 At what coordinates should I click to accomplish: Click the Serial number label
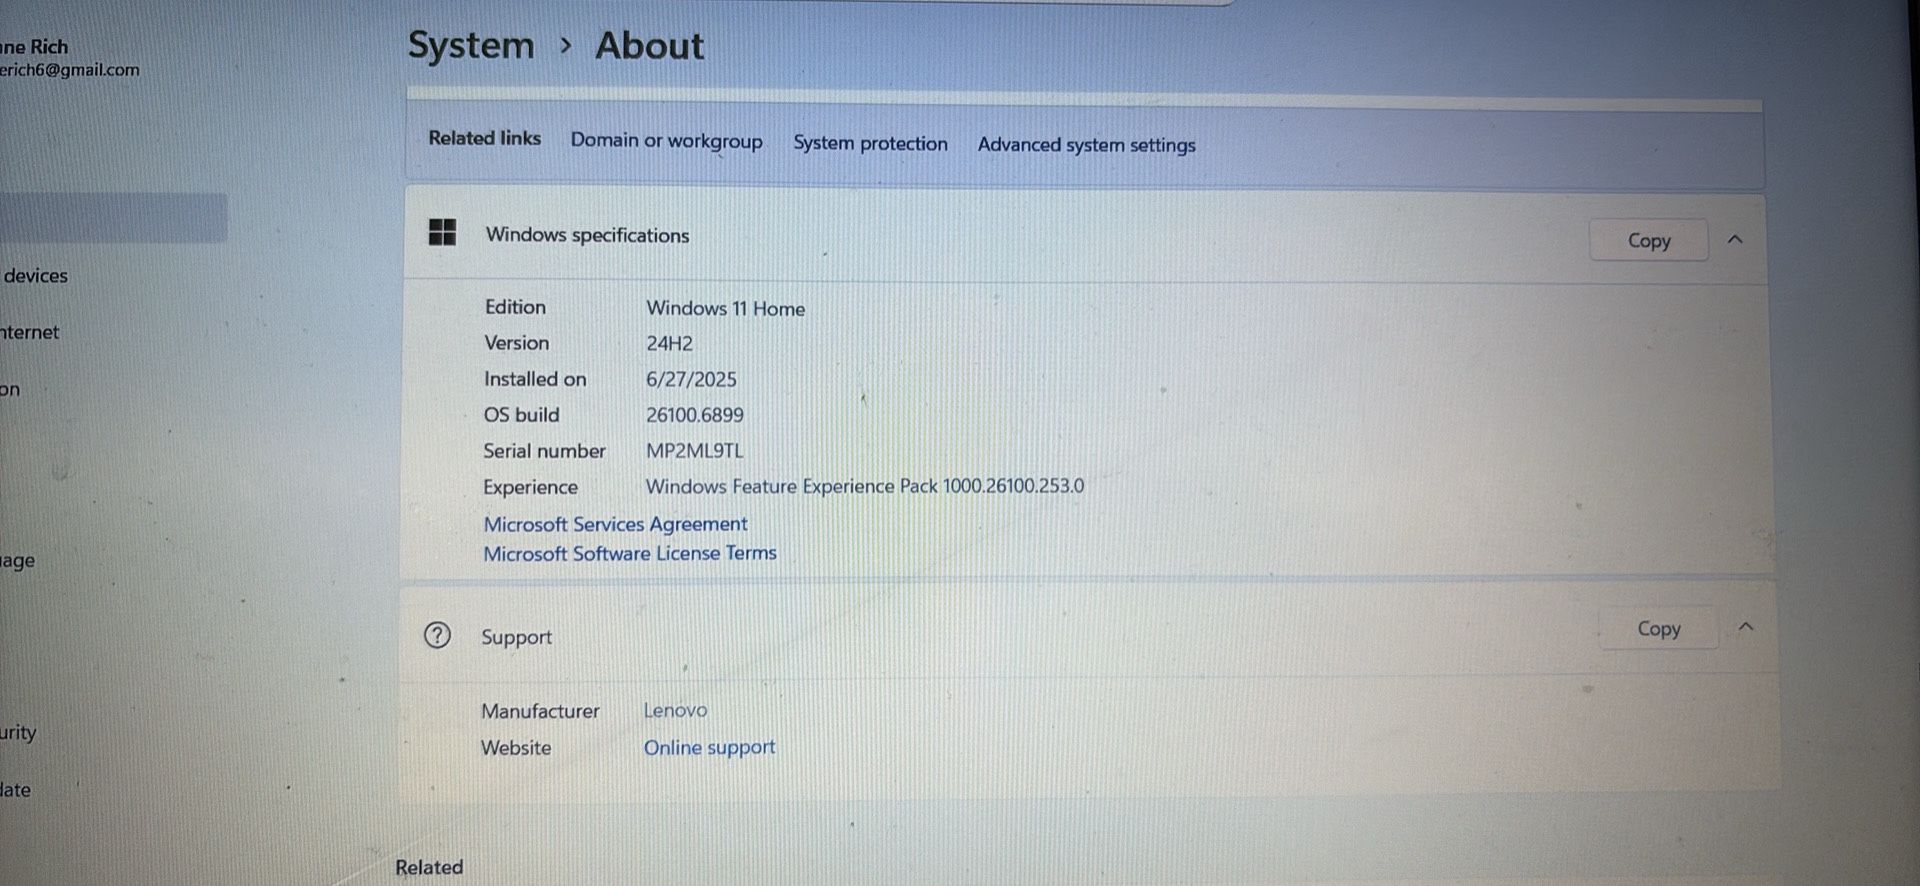(x=544, y=451)
